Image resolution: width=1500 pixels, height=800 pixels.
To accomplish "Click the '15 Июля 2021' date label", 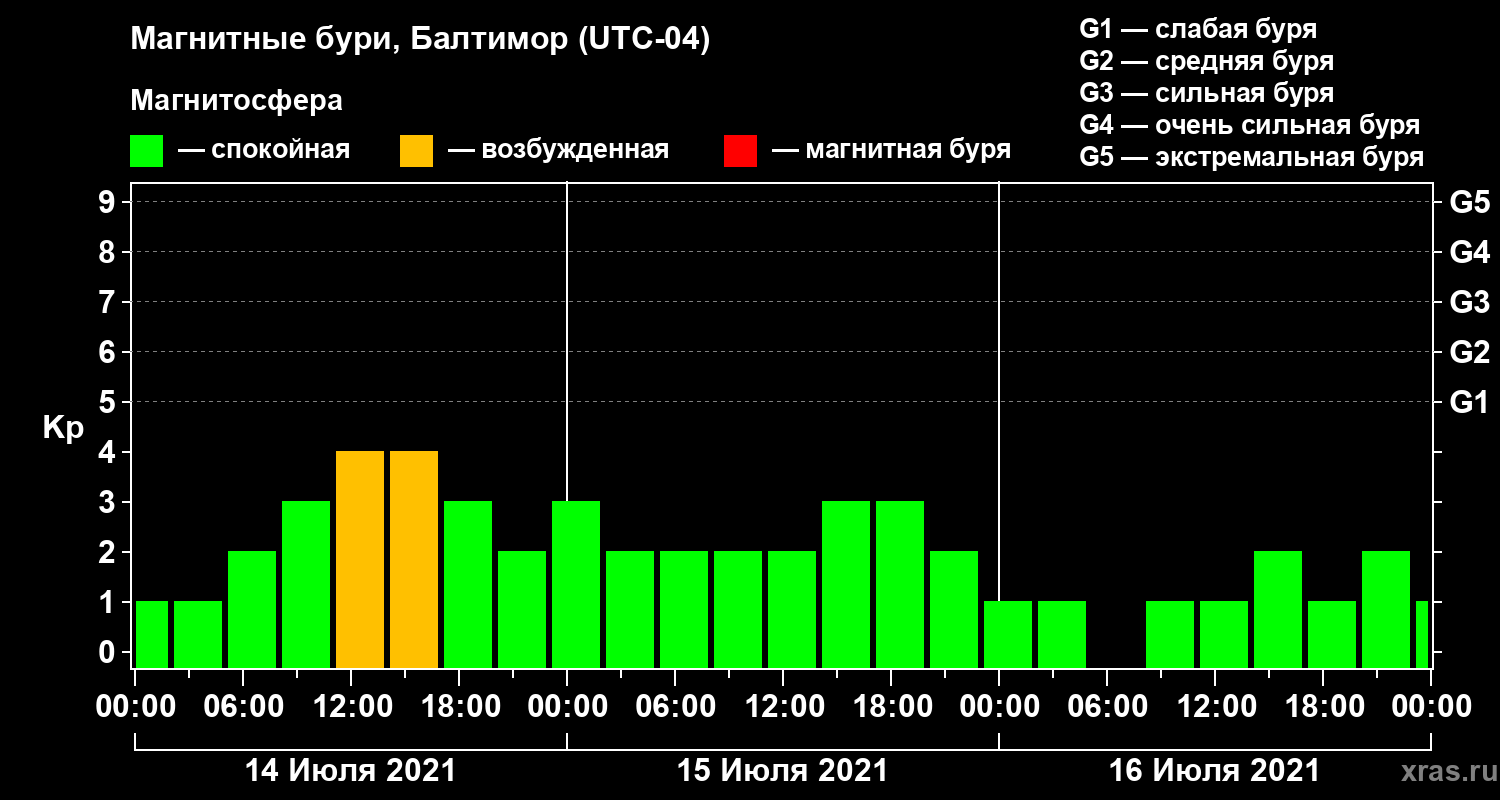I will (783, 771).
